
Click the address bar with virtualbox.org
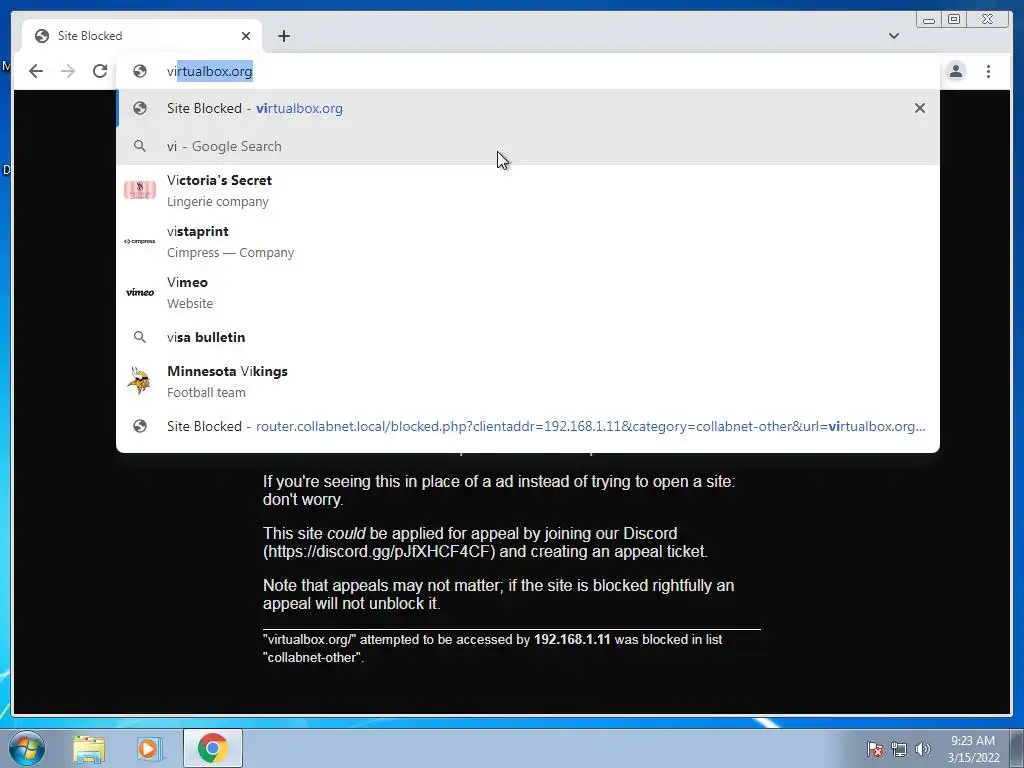(x=528, y=71)
